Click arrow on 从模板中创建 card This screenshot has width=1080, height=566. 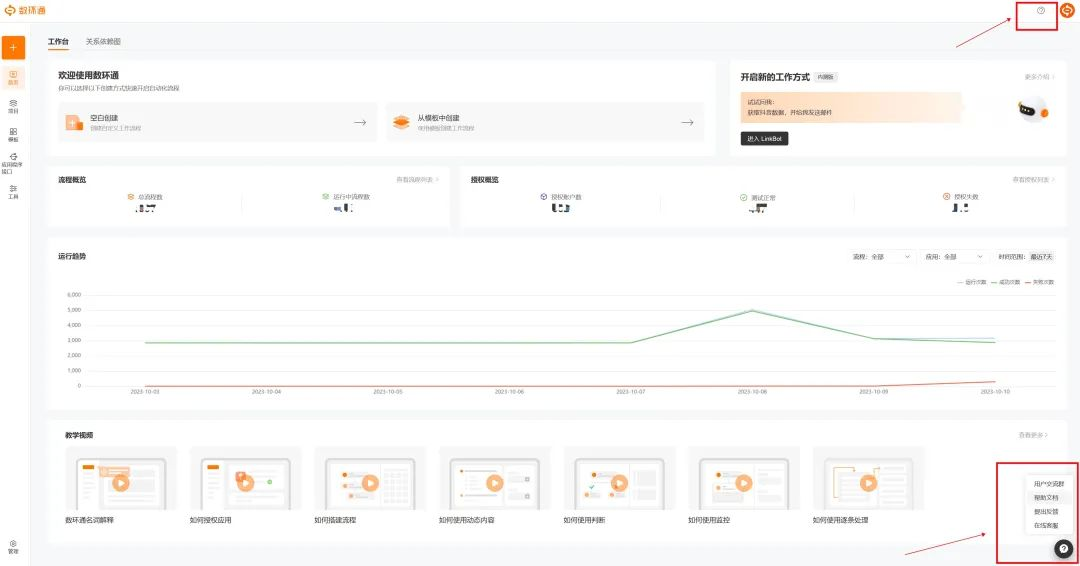pyautogui.click(x=687, y=122)
